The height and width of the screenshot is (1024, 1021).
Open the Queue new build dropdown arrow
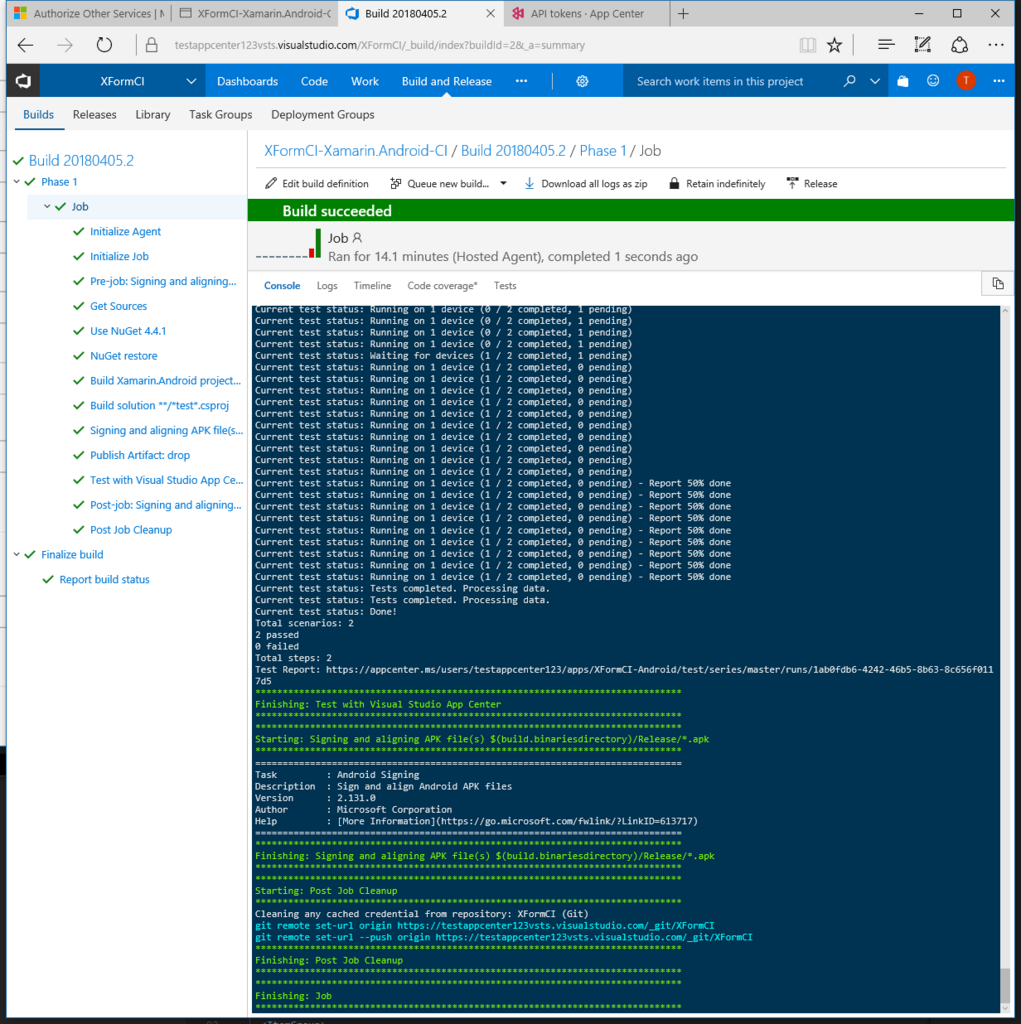click(503, 184)
